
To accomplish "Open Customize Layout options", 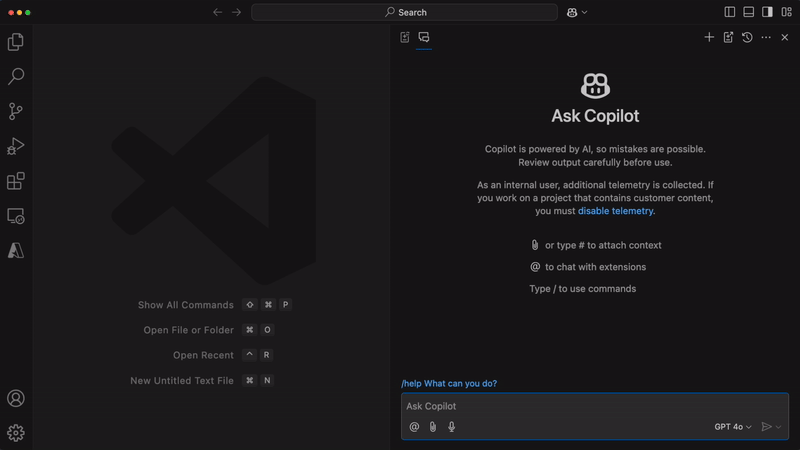I will (786, 12).
